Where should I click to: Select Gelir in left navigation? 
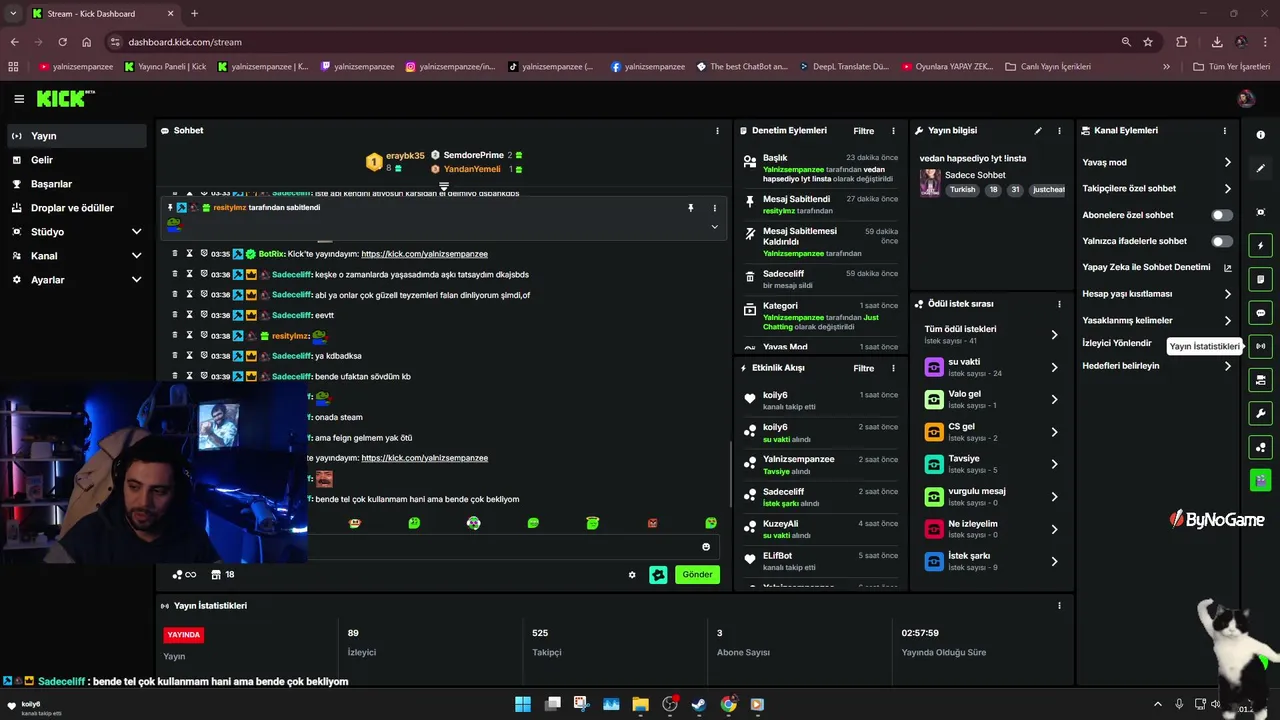(x=76, y=160)
